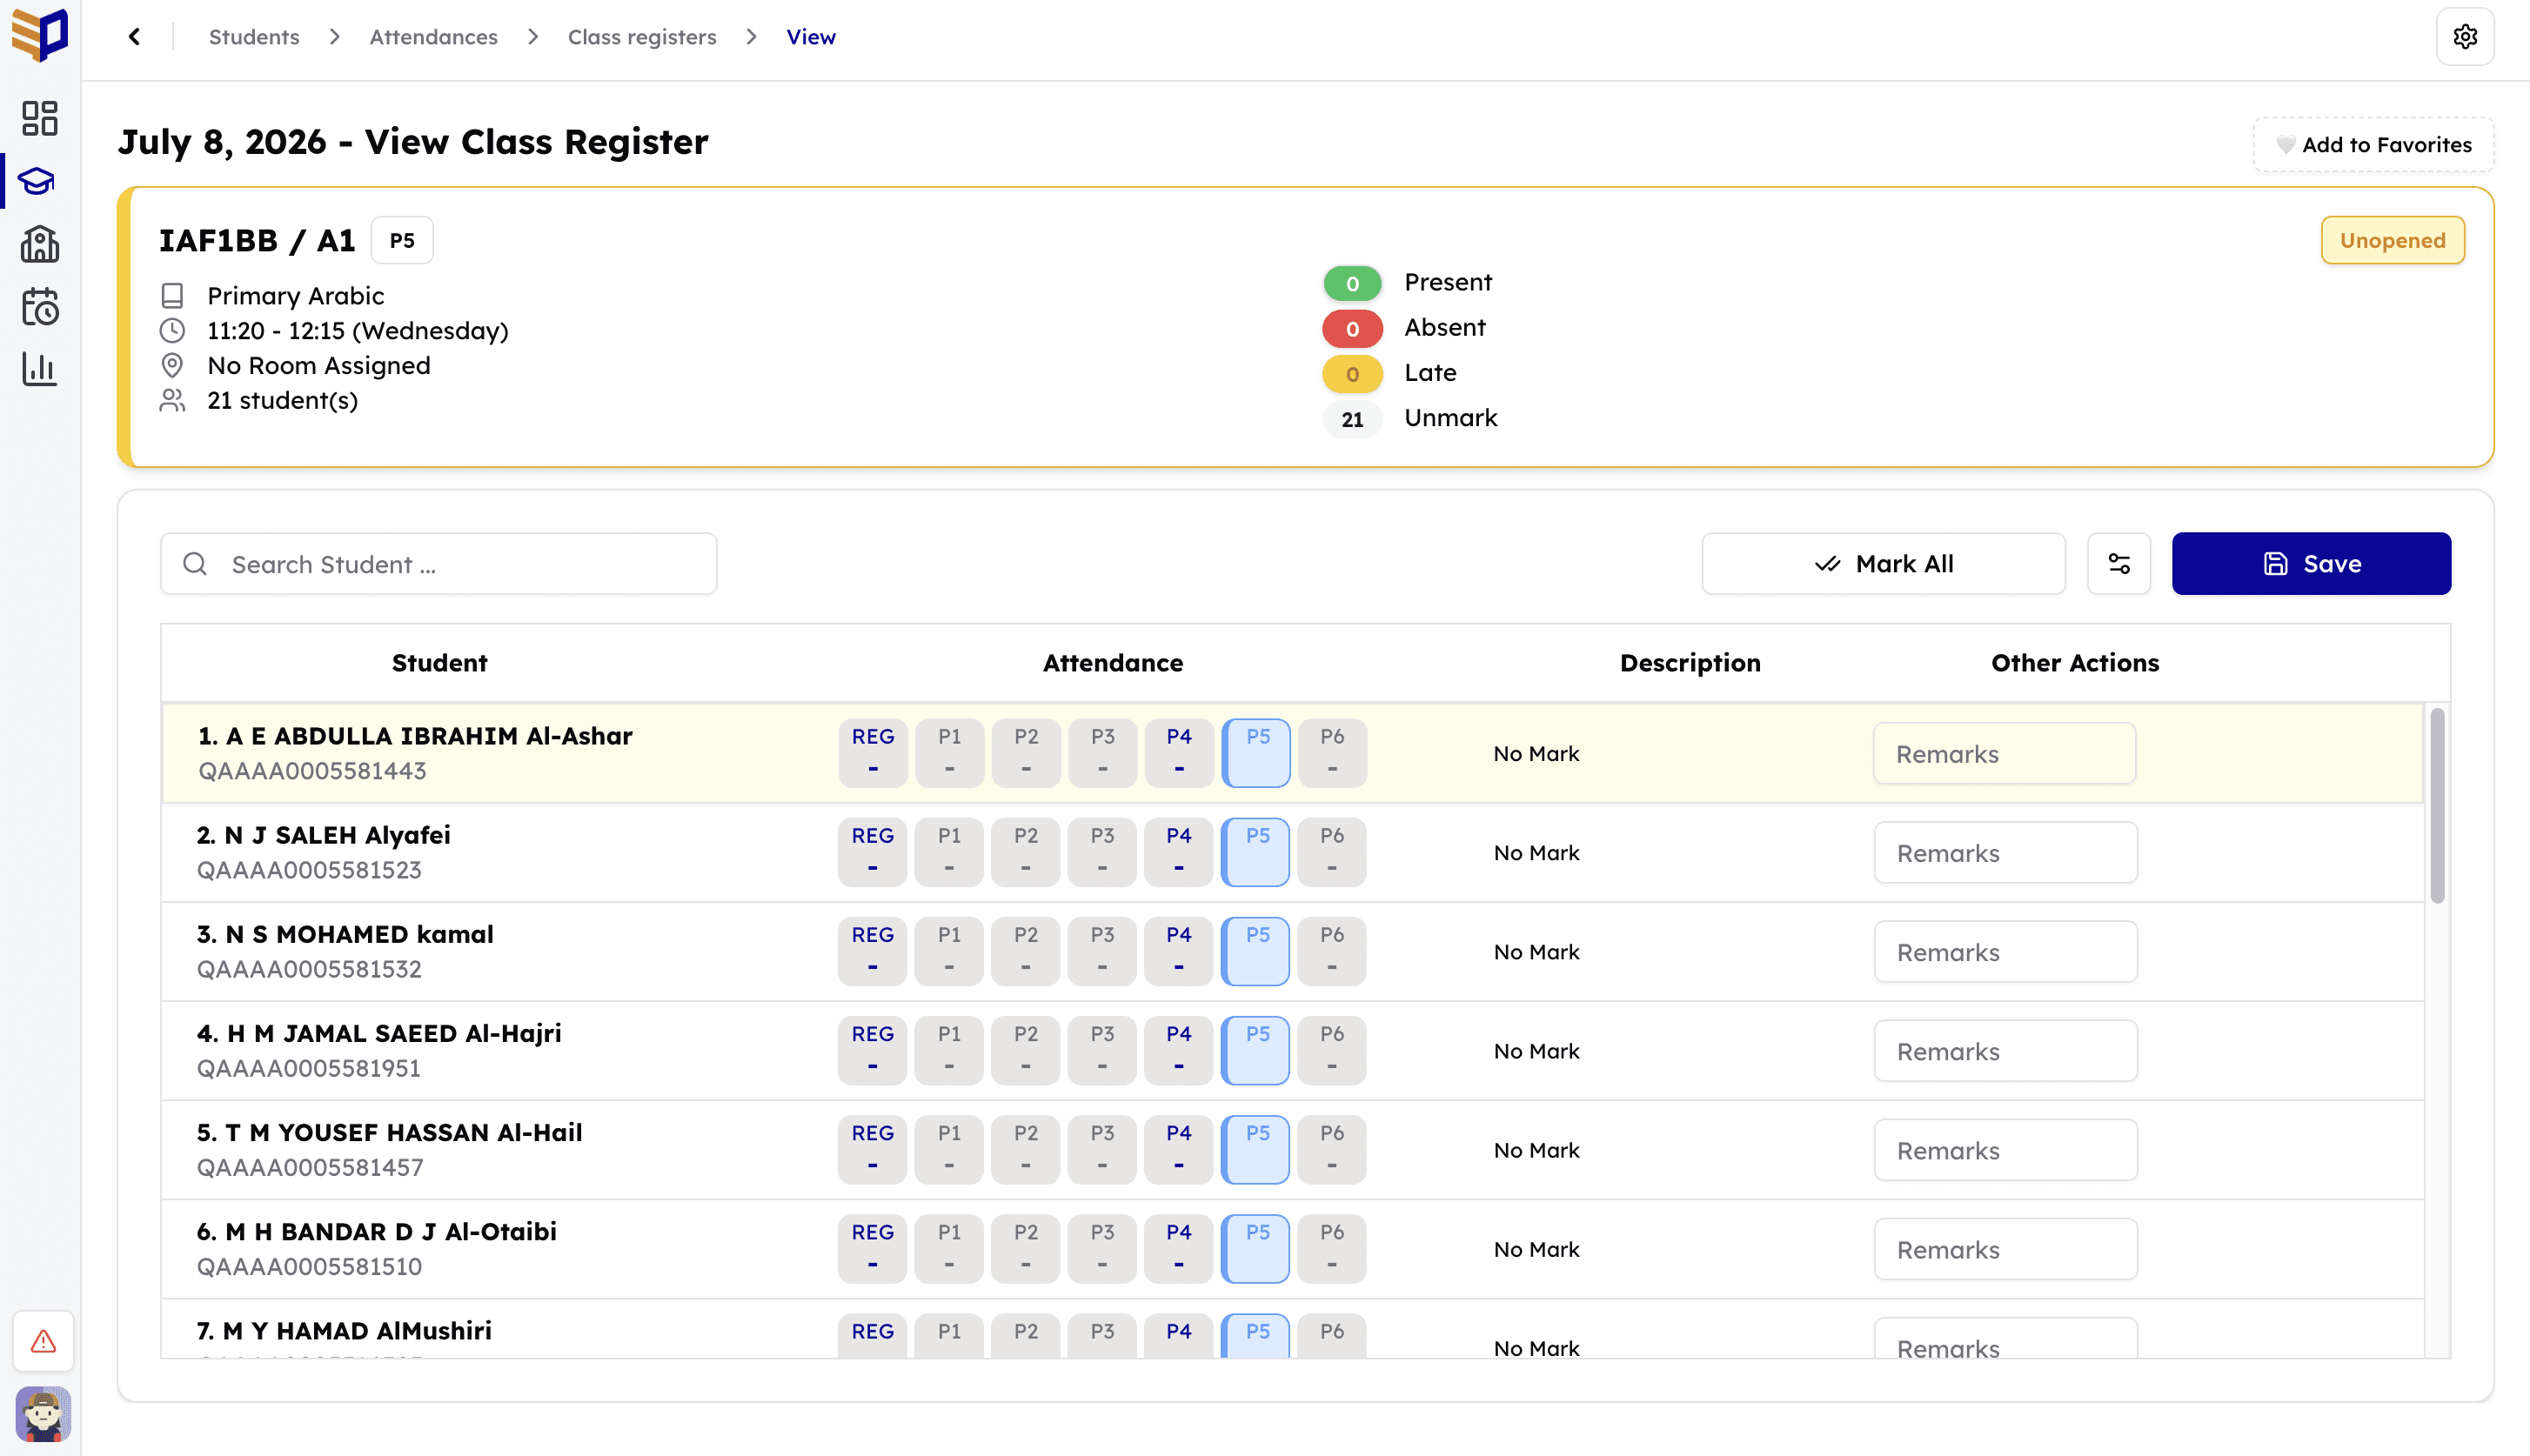Navigate to Attendances breadcrumb

(433, 37)
